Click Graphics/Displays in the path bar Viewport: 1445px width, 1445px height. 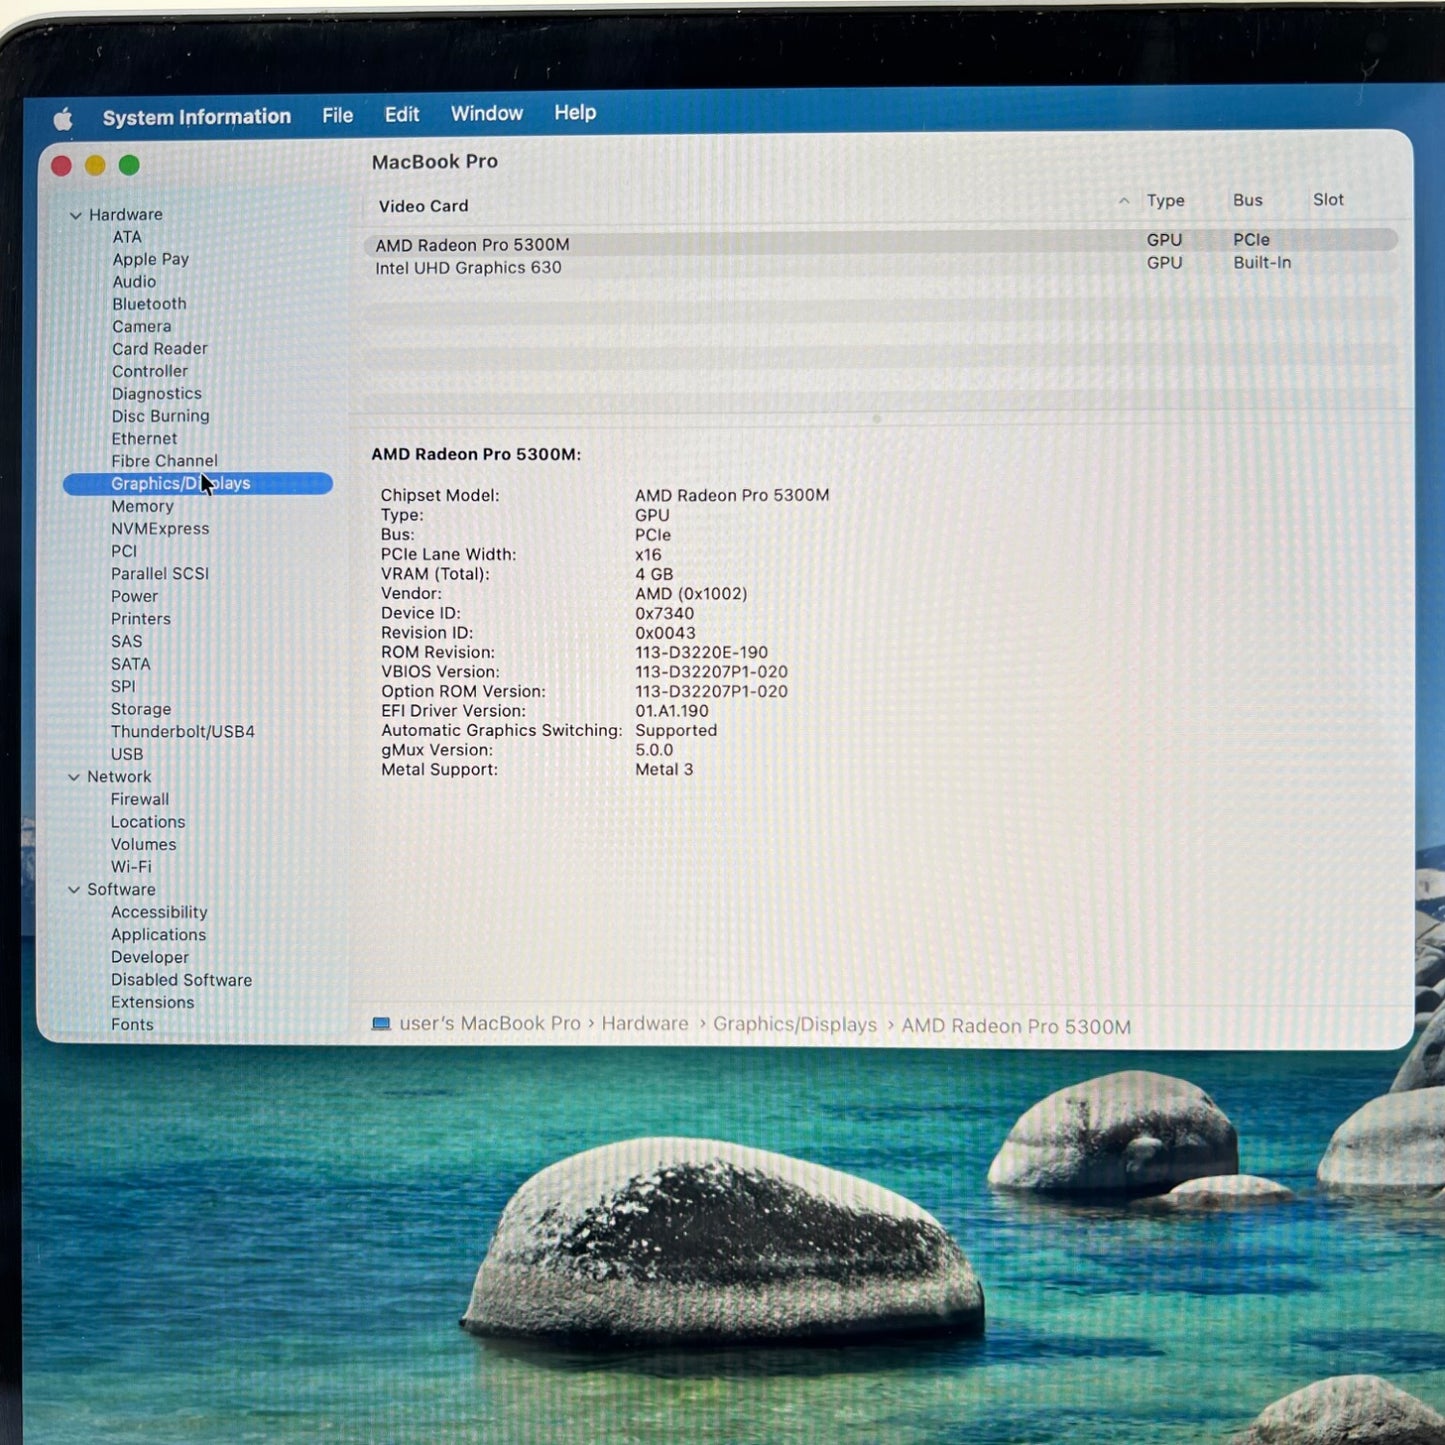point(795,1025)
